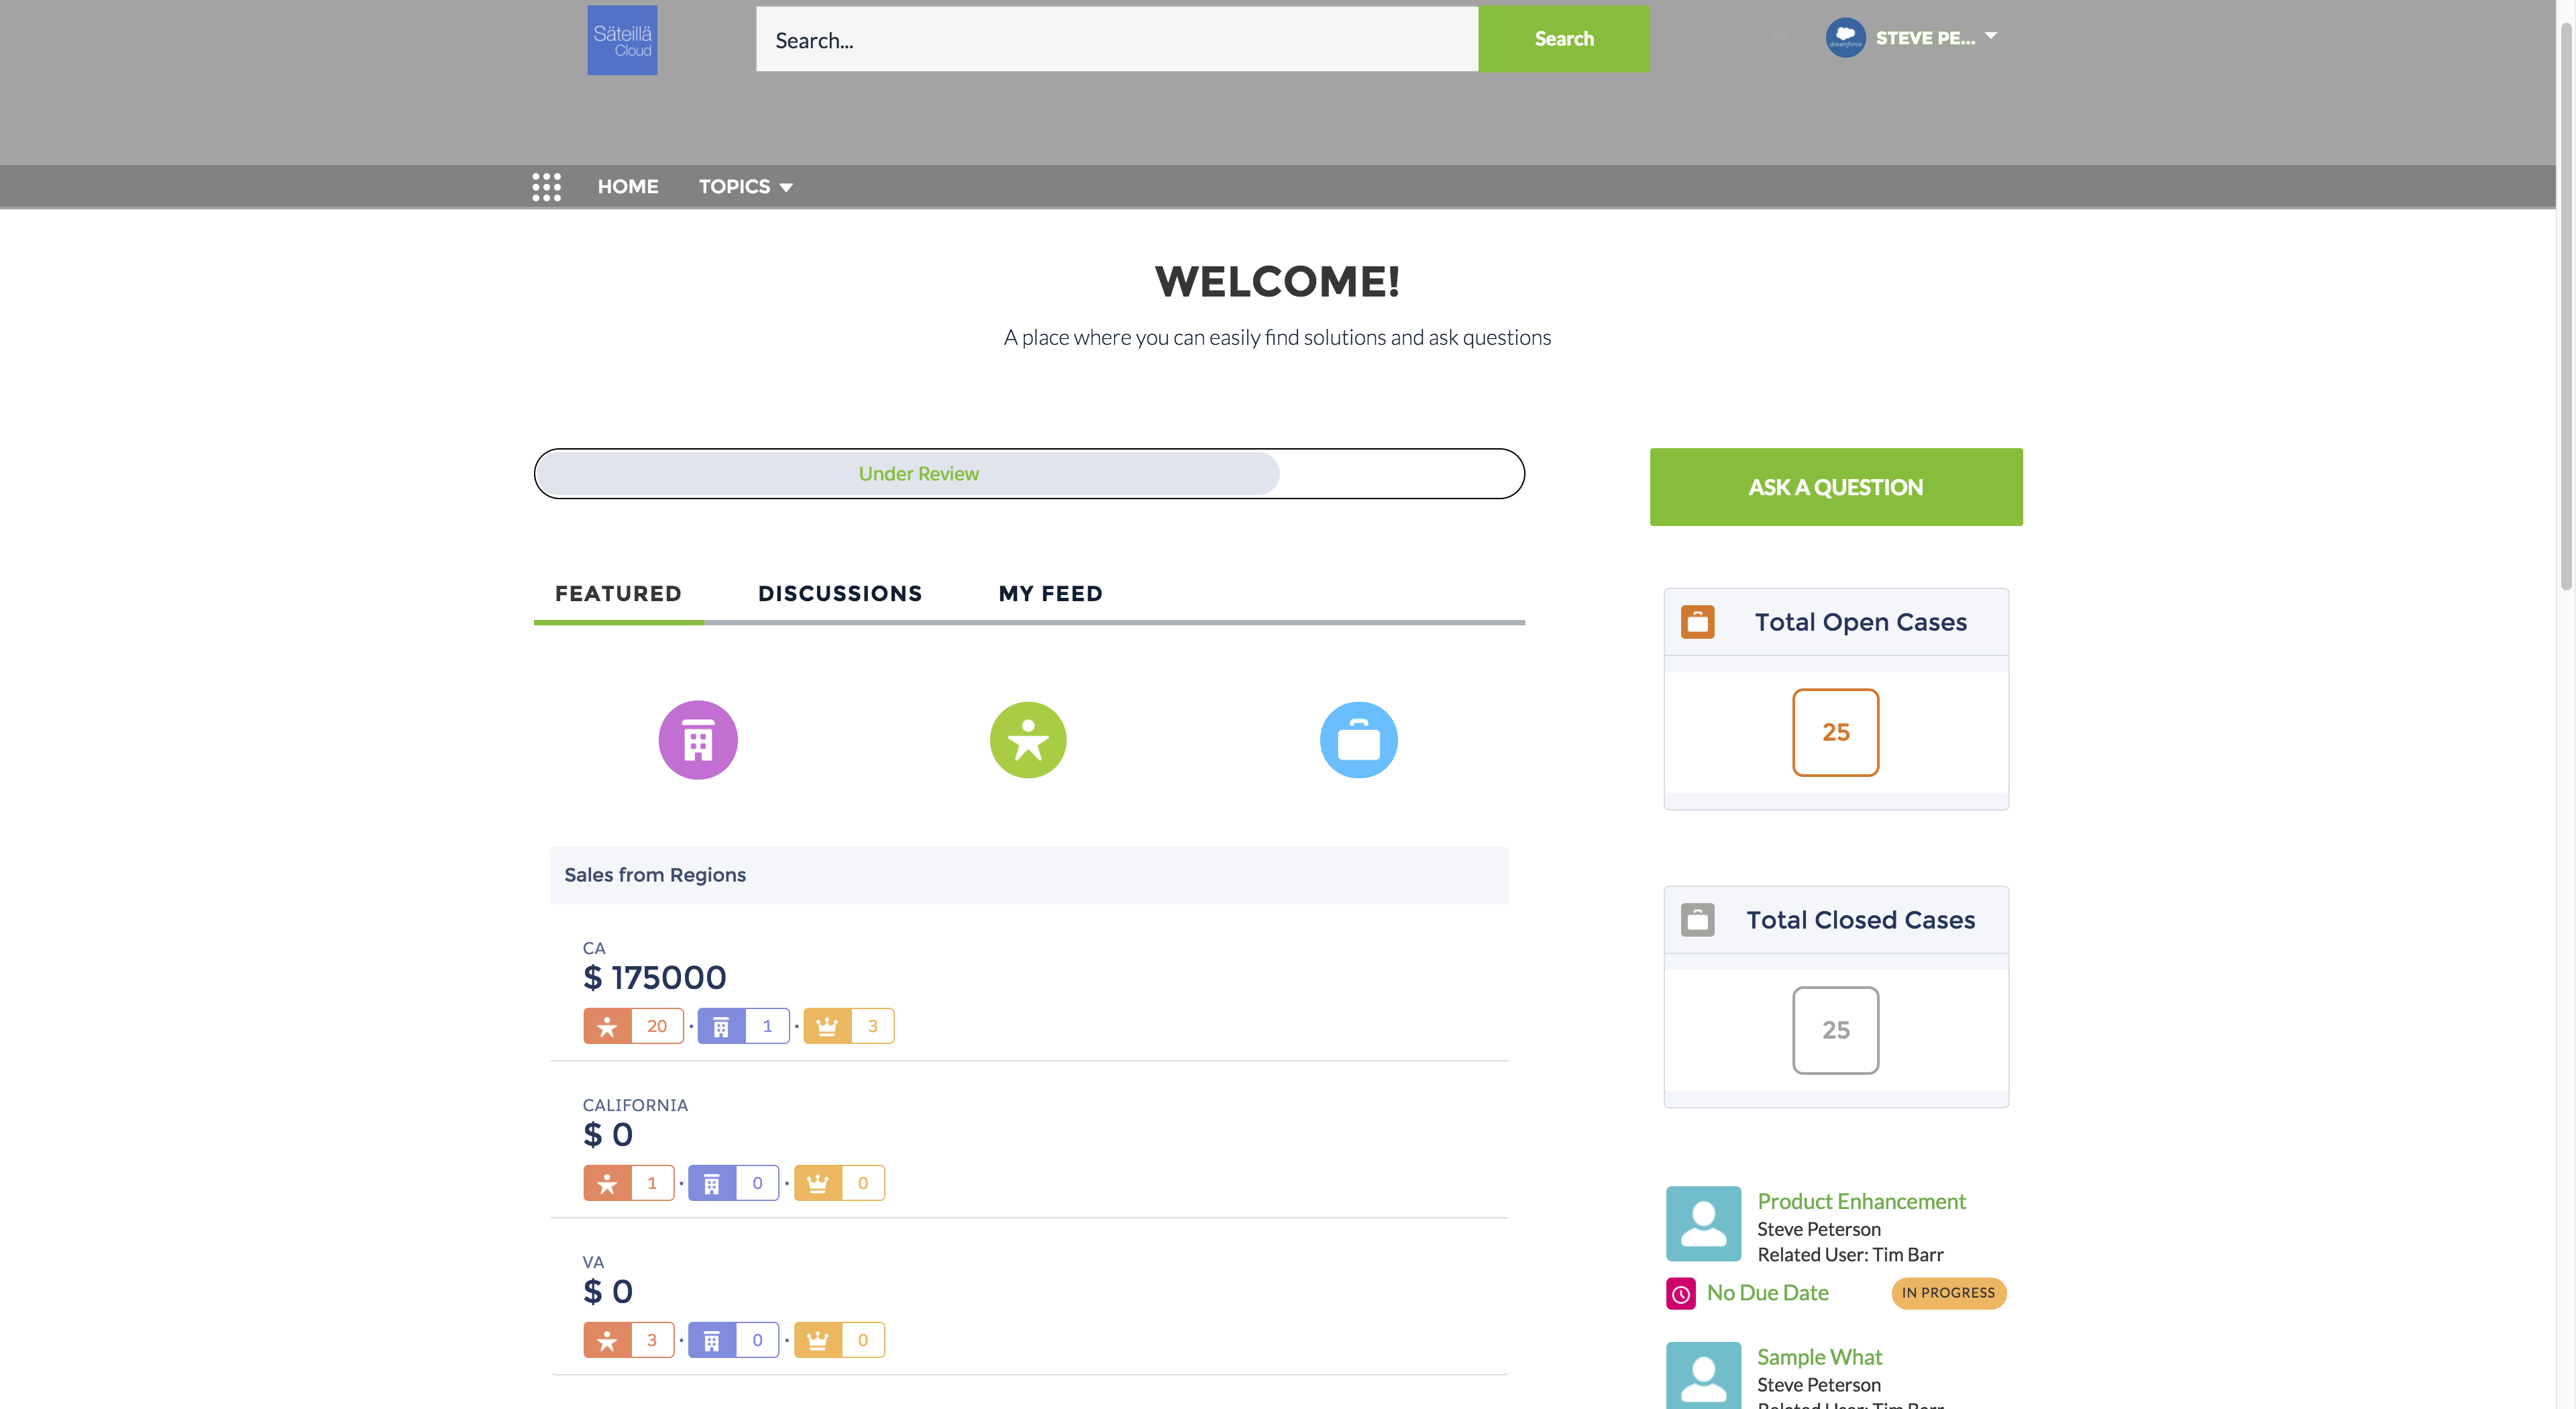
Task: Click the green person contact icon
Action: (1028, 740)
